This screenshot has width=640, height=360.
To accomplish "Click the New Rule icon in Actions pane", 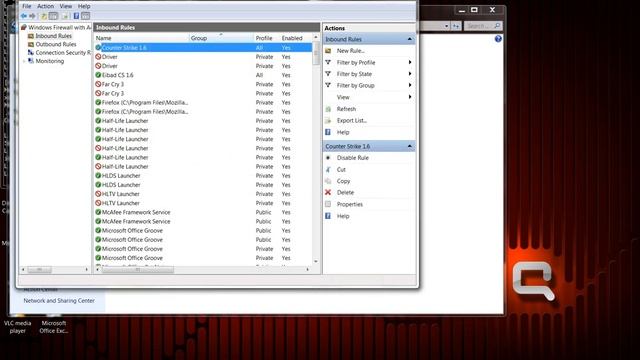I will coord(328,51).
